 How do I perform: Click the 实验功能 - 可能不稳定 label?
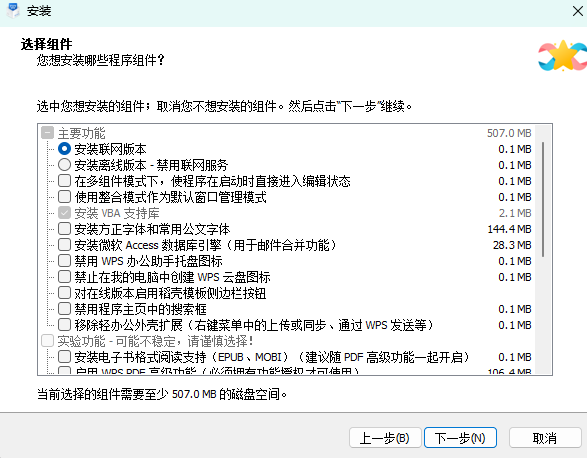point(155,341)
